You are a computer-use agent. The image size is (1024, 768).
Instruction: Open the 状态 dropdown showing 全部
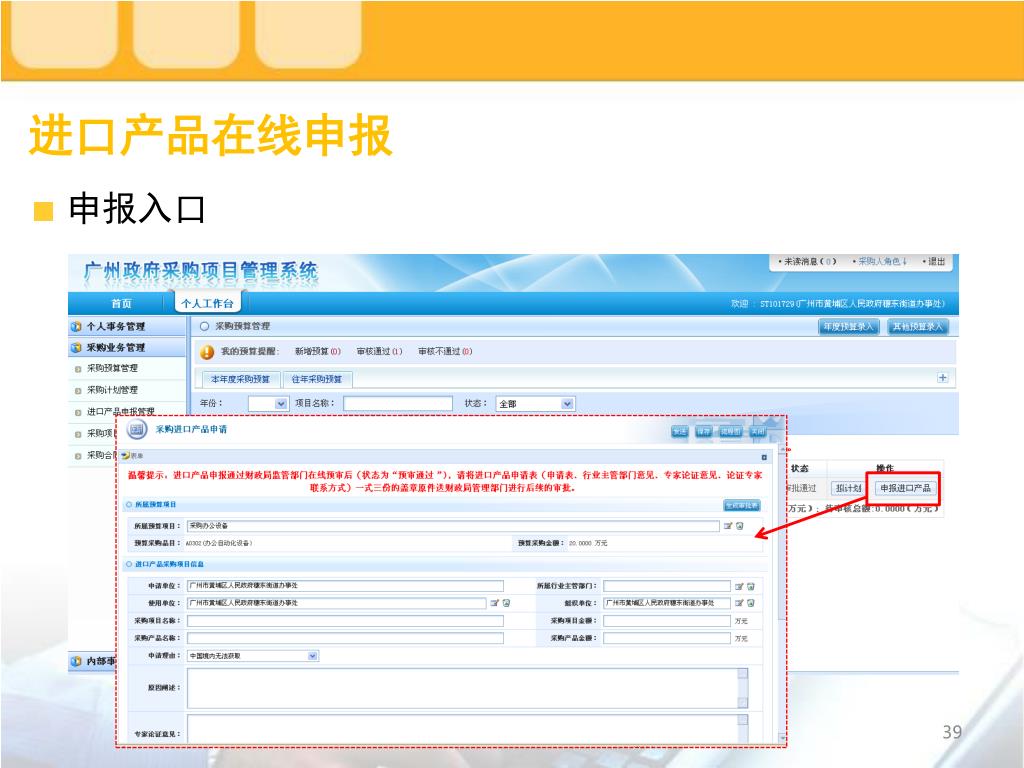[535, 404]
